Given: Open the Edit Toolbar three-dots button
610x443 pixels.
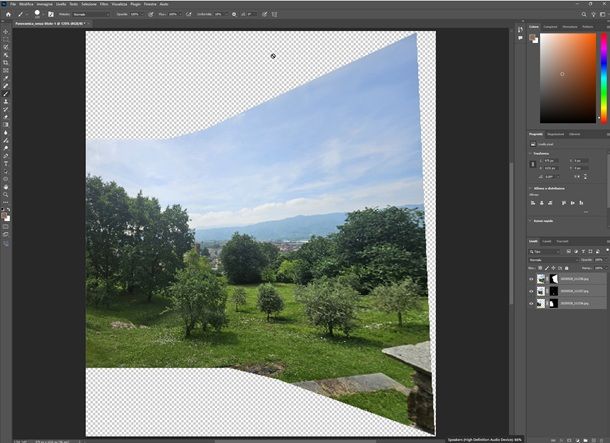Looking at the screenshot, I should (5, 203).
